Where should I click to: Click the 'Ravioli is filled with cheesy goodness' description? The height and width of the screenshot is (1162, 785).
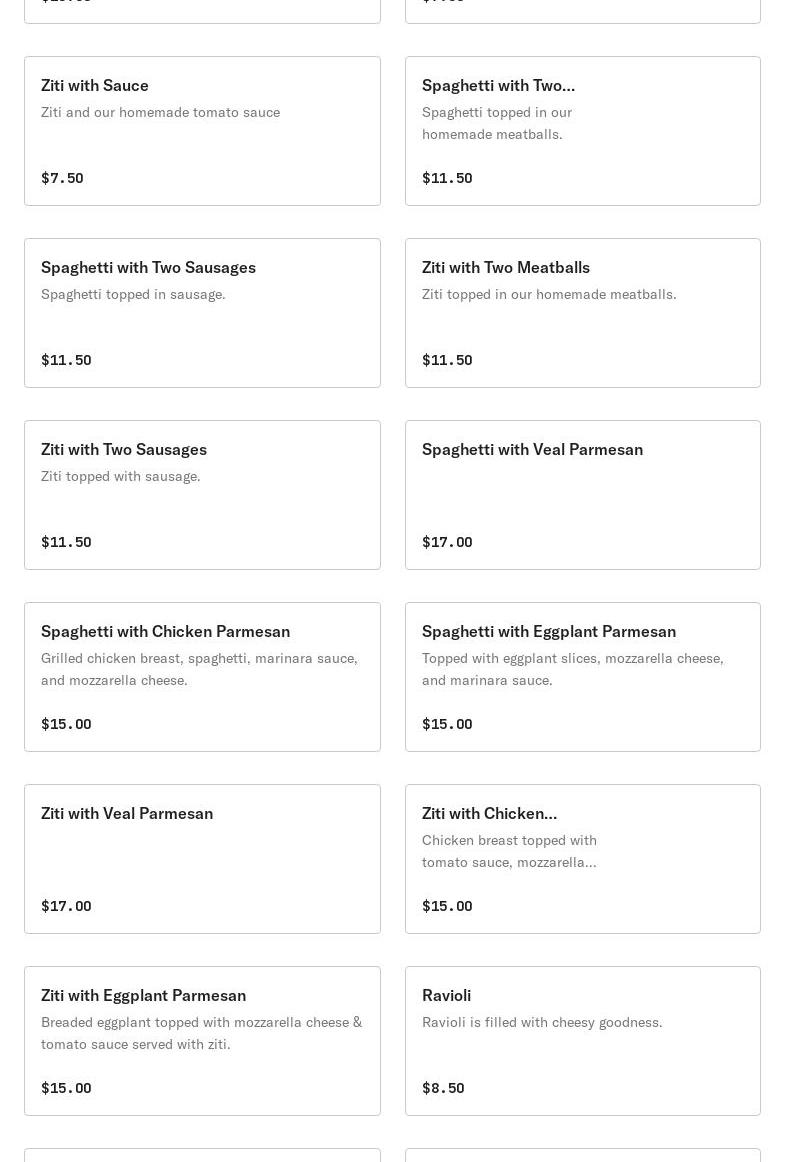pos(542,1022)
